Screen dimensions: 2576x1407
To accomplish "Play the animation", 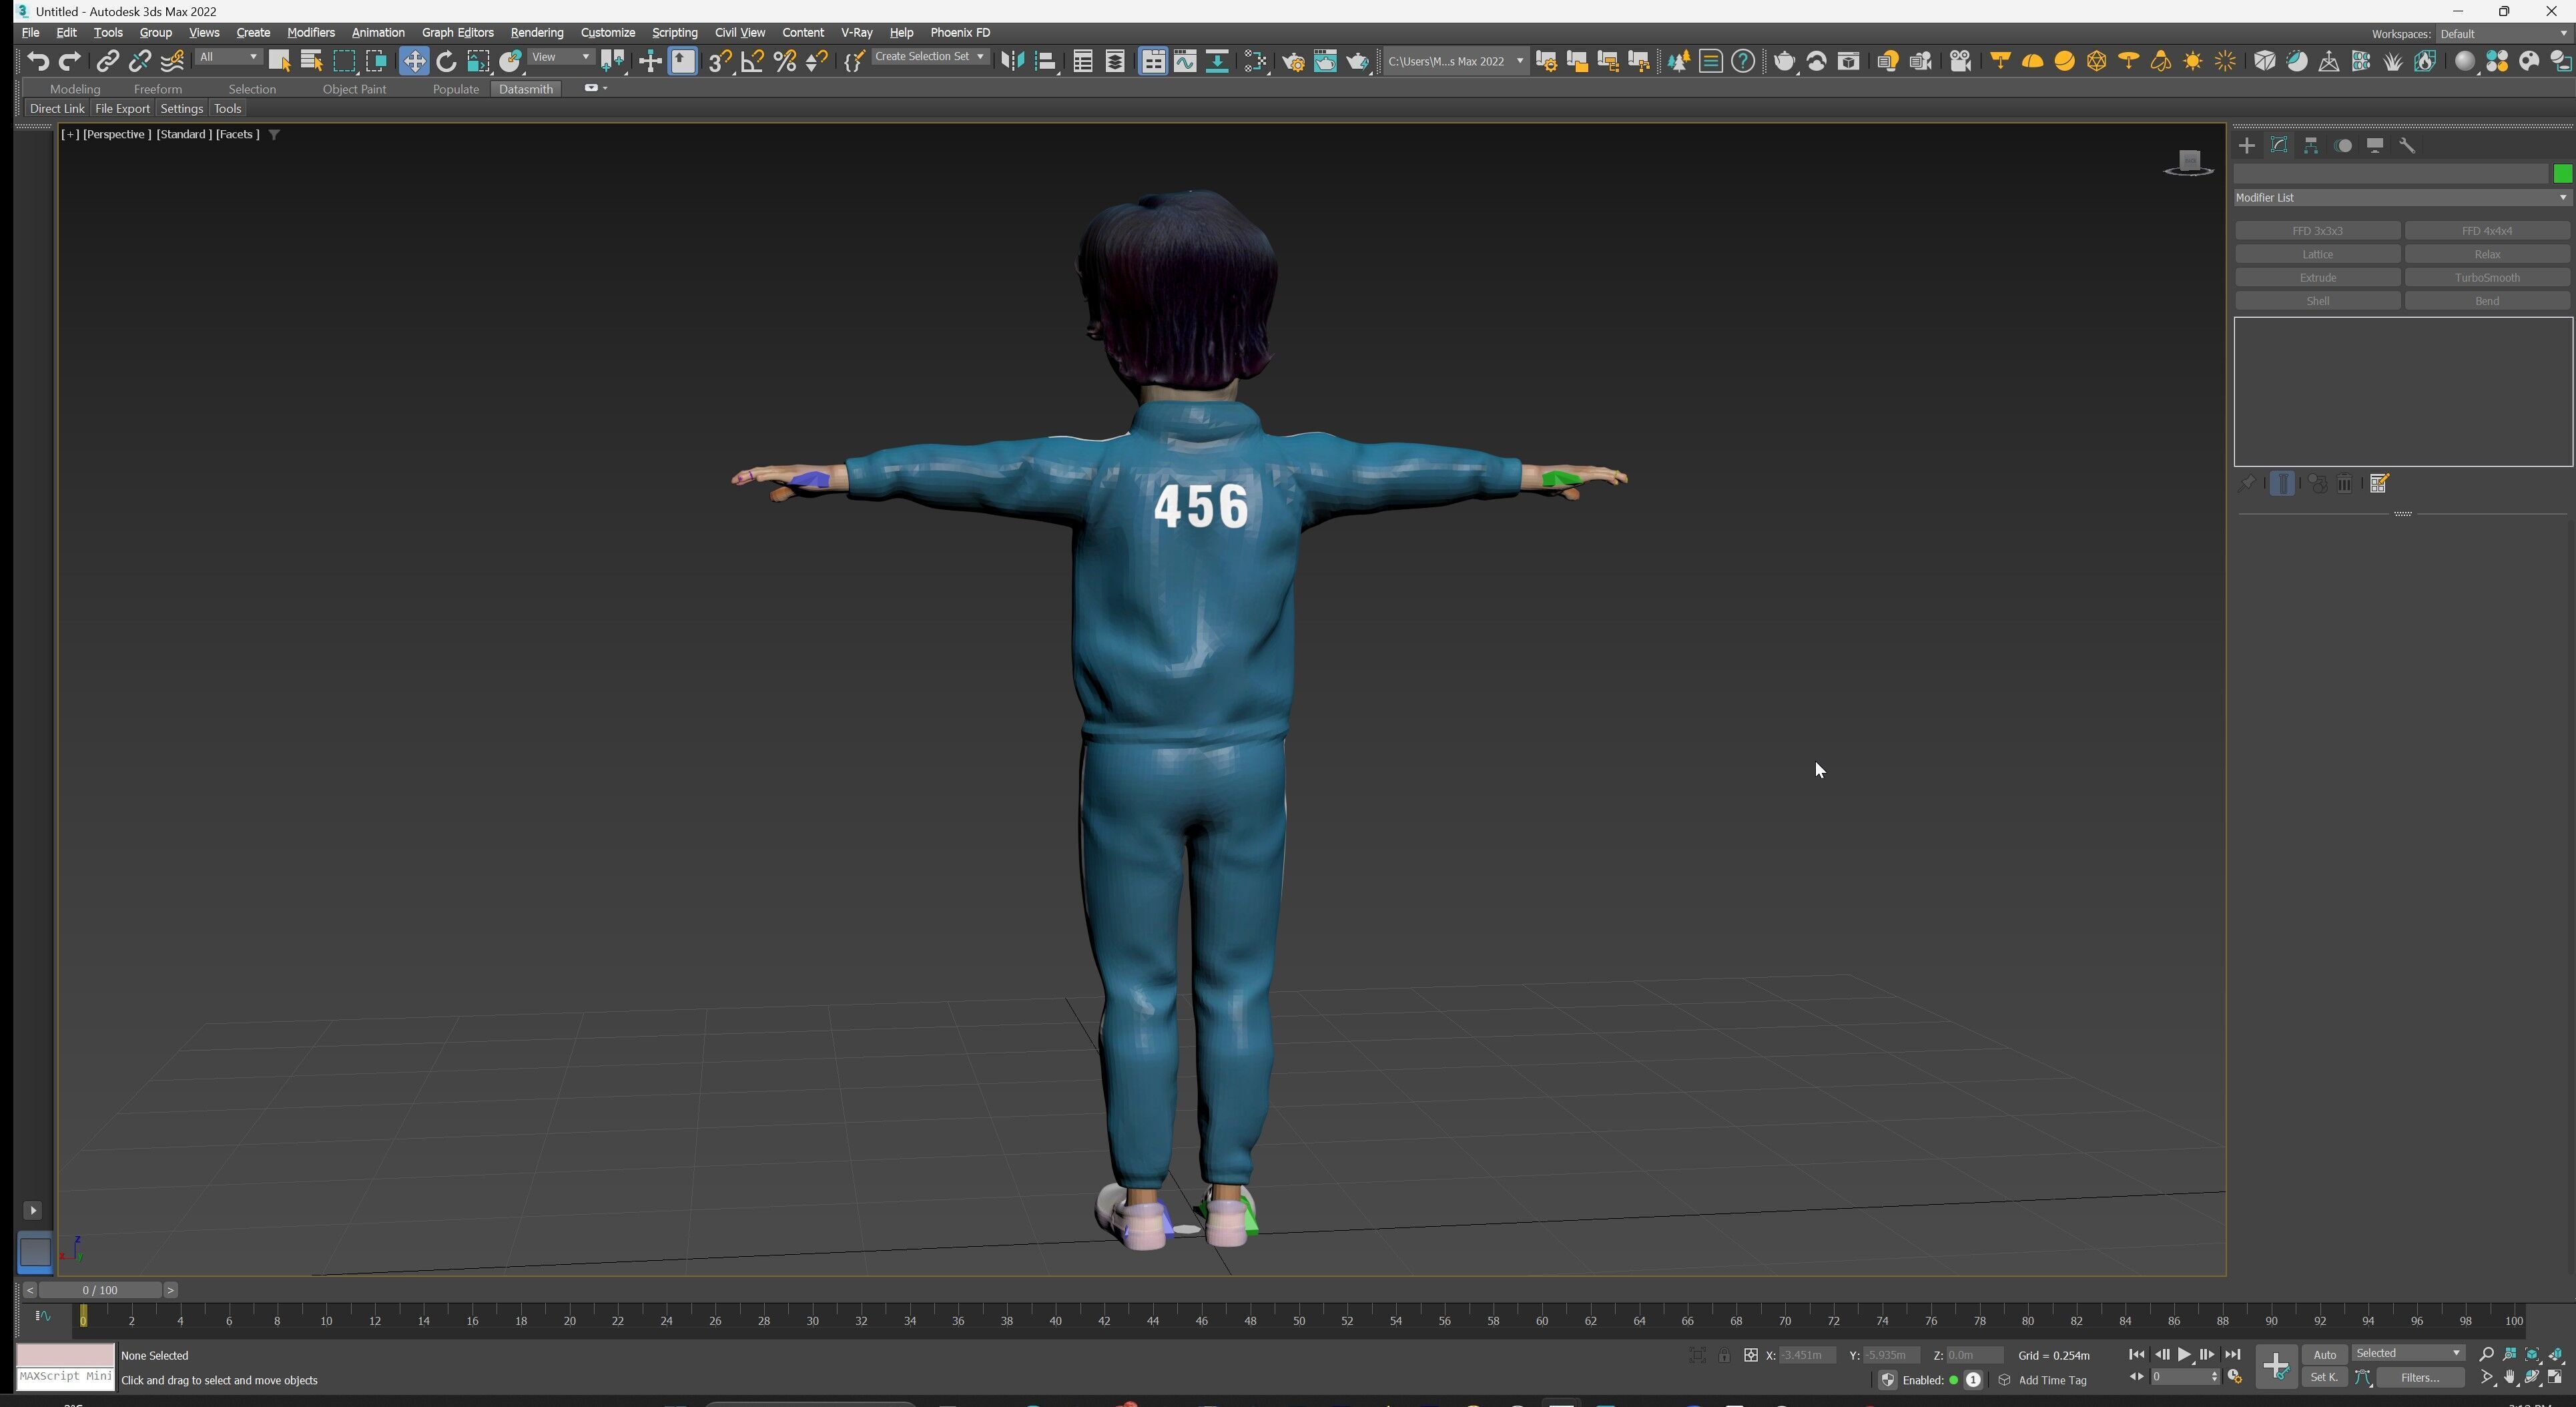I will [2184, 1355].
